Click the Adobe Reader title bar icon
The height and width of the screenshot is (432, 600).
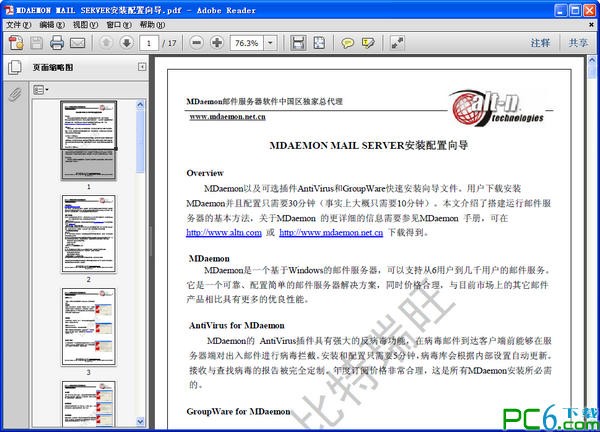coord(9,10)
